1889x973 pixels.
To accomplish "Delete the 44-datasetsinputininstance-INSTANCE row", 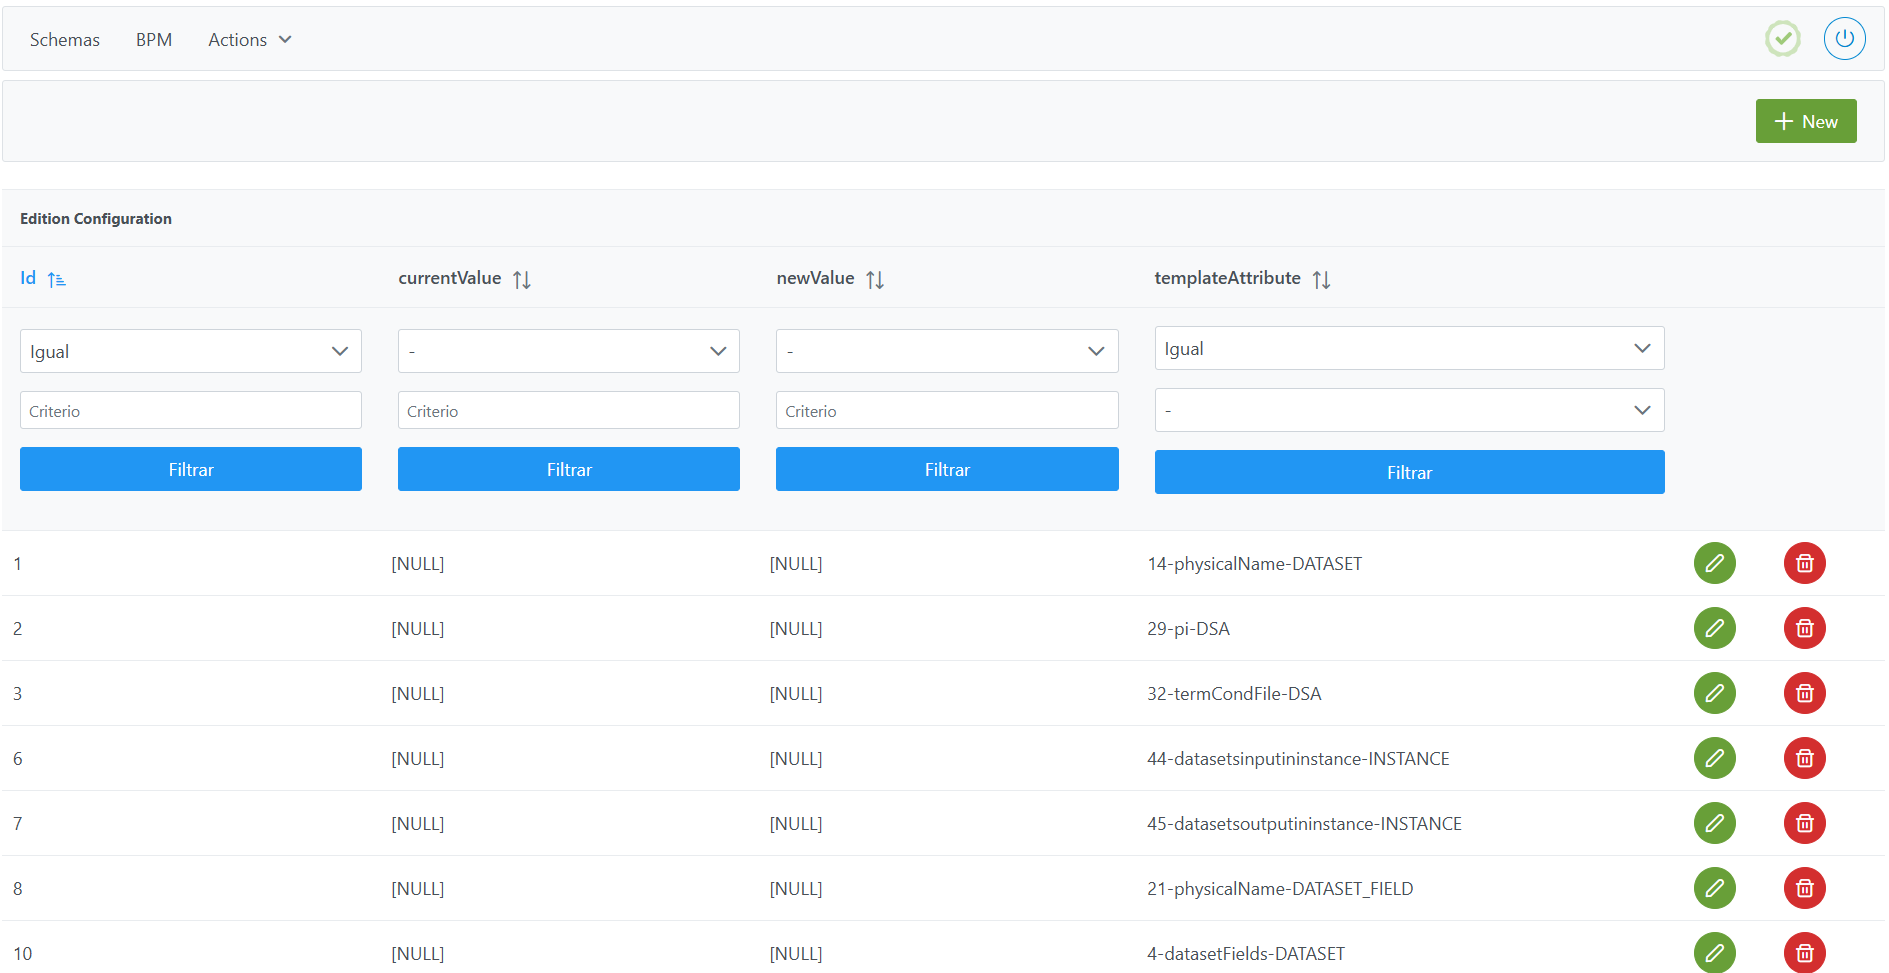I will 1804,758.
